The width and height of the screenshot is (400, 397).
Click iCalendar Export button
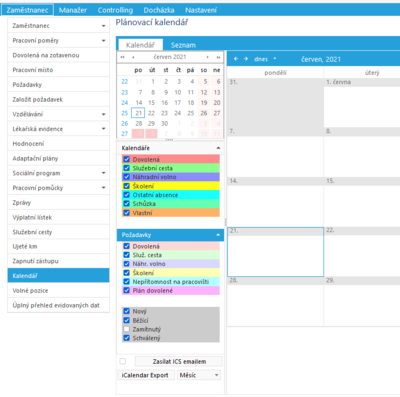point(145,375)
